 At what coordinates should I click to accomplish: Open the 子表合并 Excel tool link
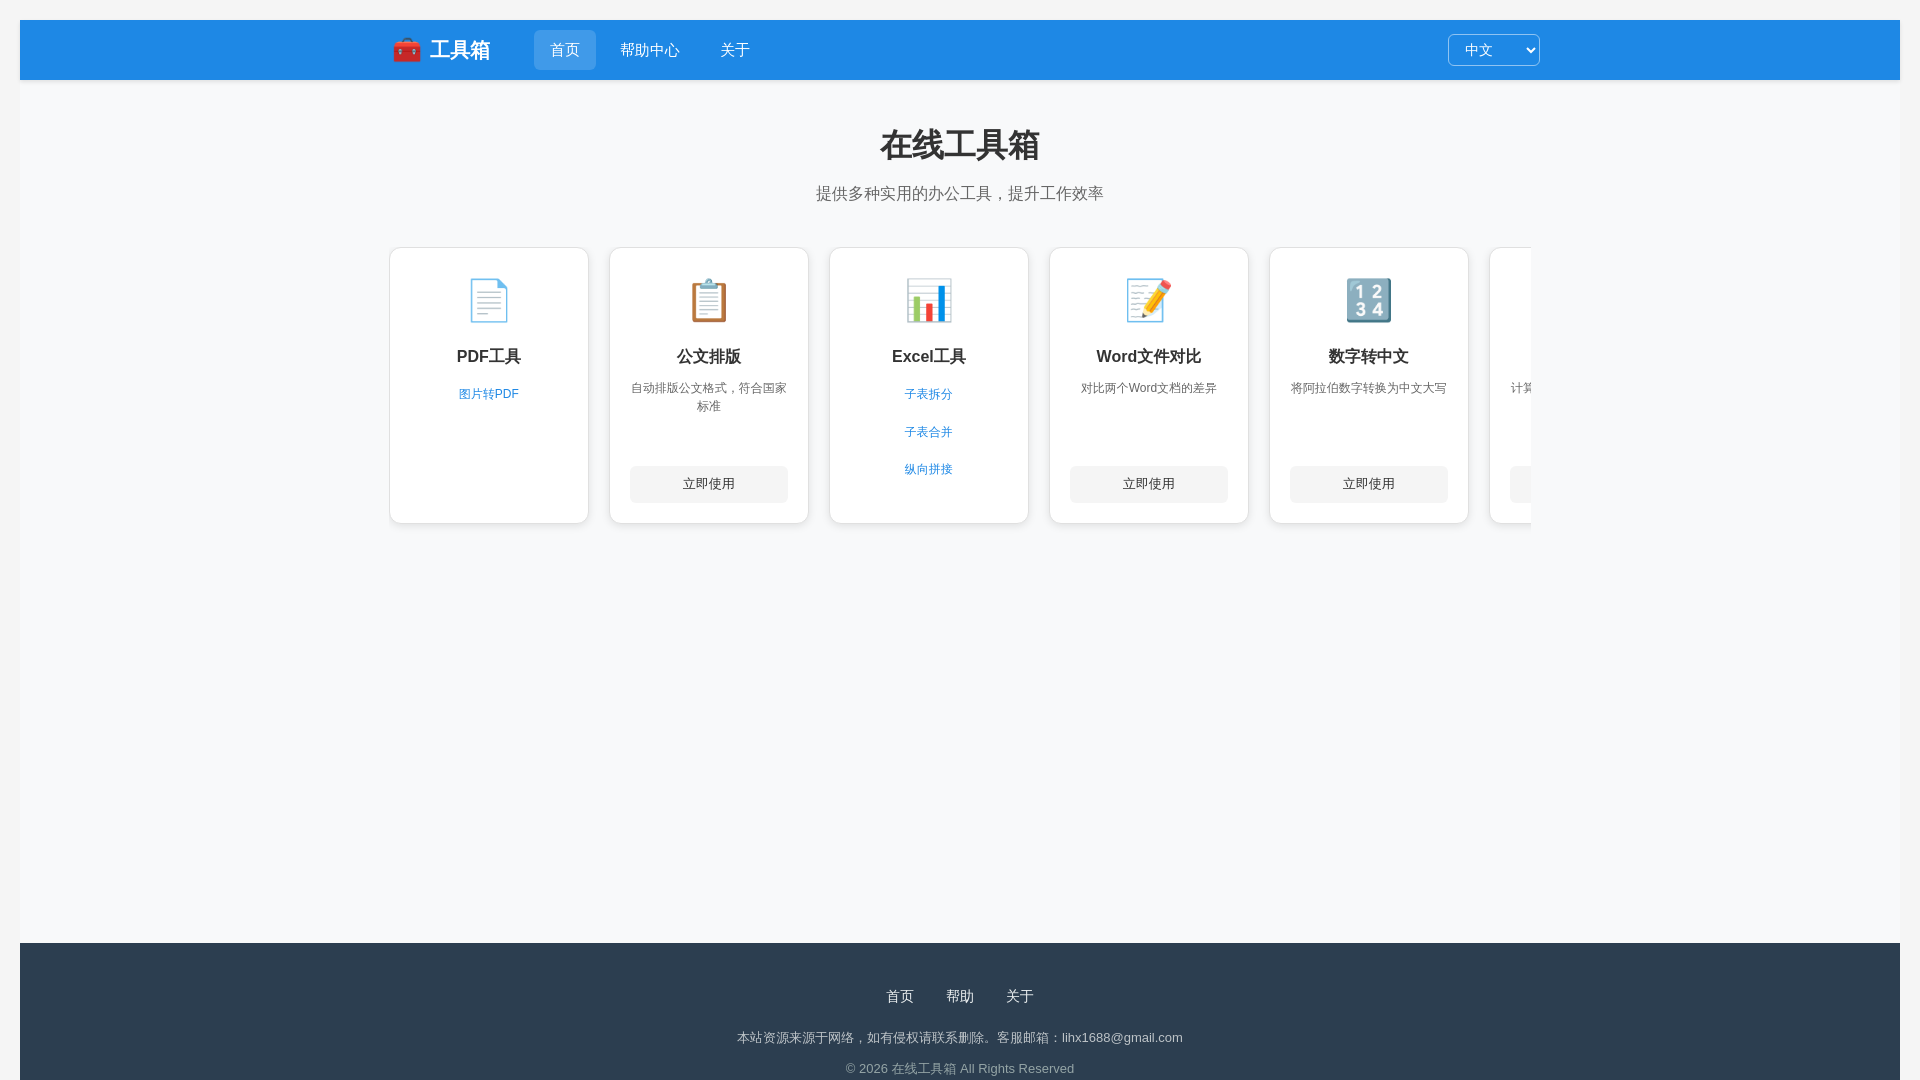tap(929, 432)
